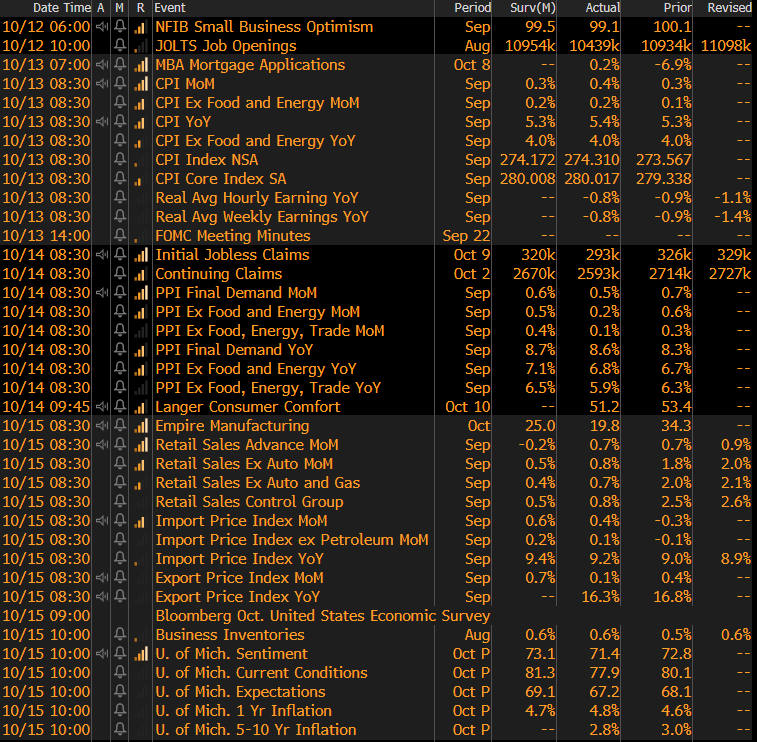The image size is (757, 742).
Task: Click the speaker icon beside CPI MoM
Action: point(101,84)
